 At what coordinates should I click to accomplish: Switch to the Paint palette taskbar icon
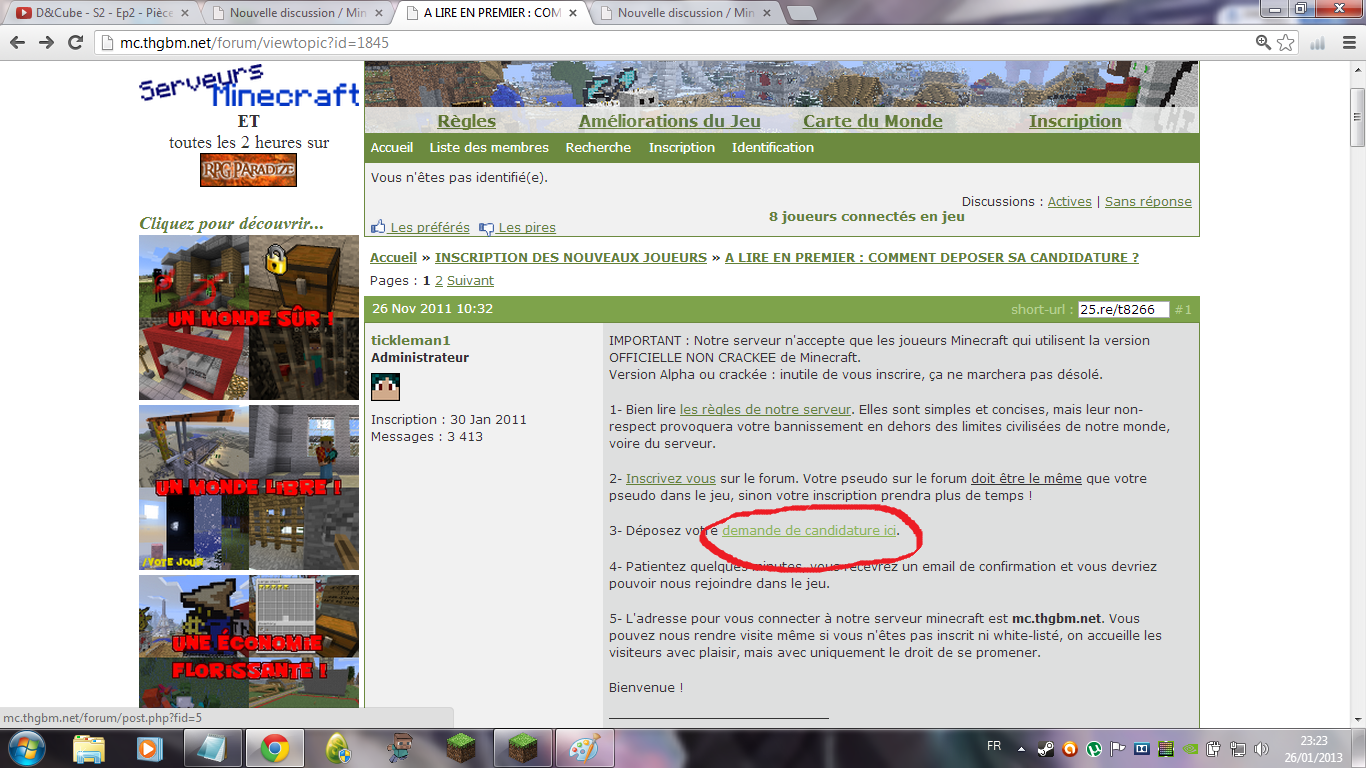tap(583, 748)
